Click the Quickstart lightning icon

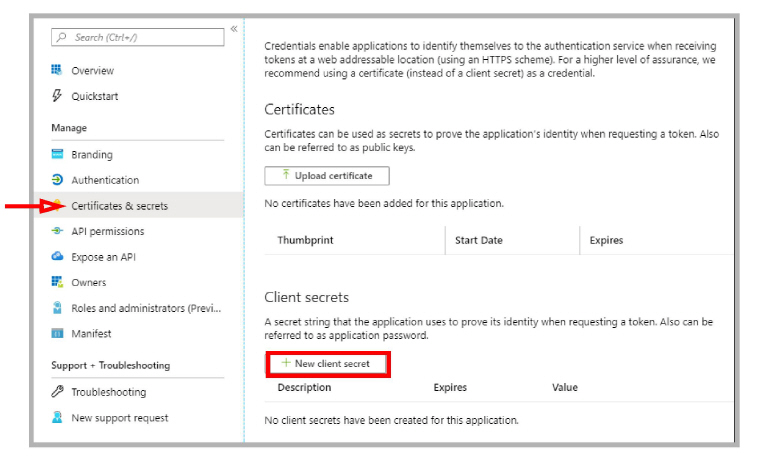(57, 96)
